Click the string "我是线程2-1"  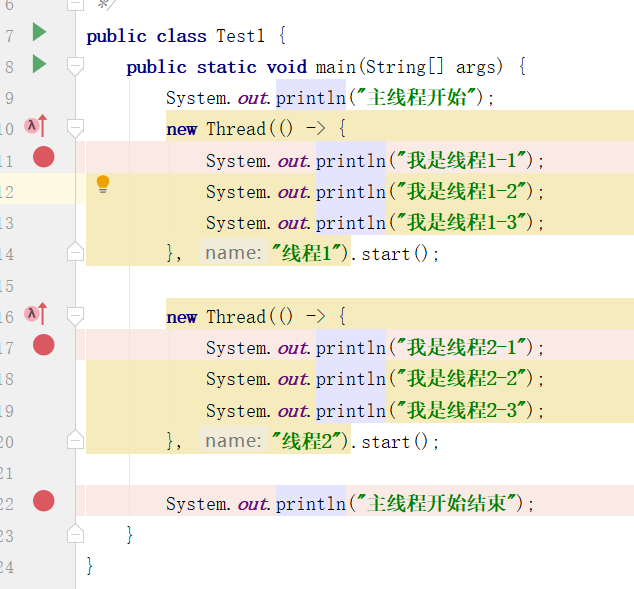463,347
